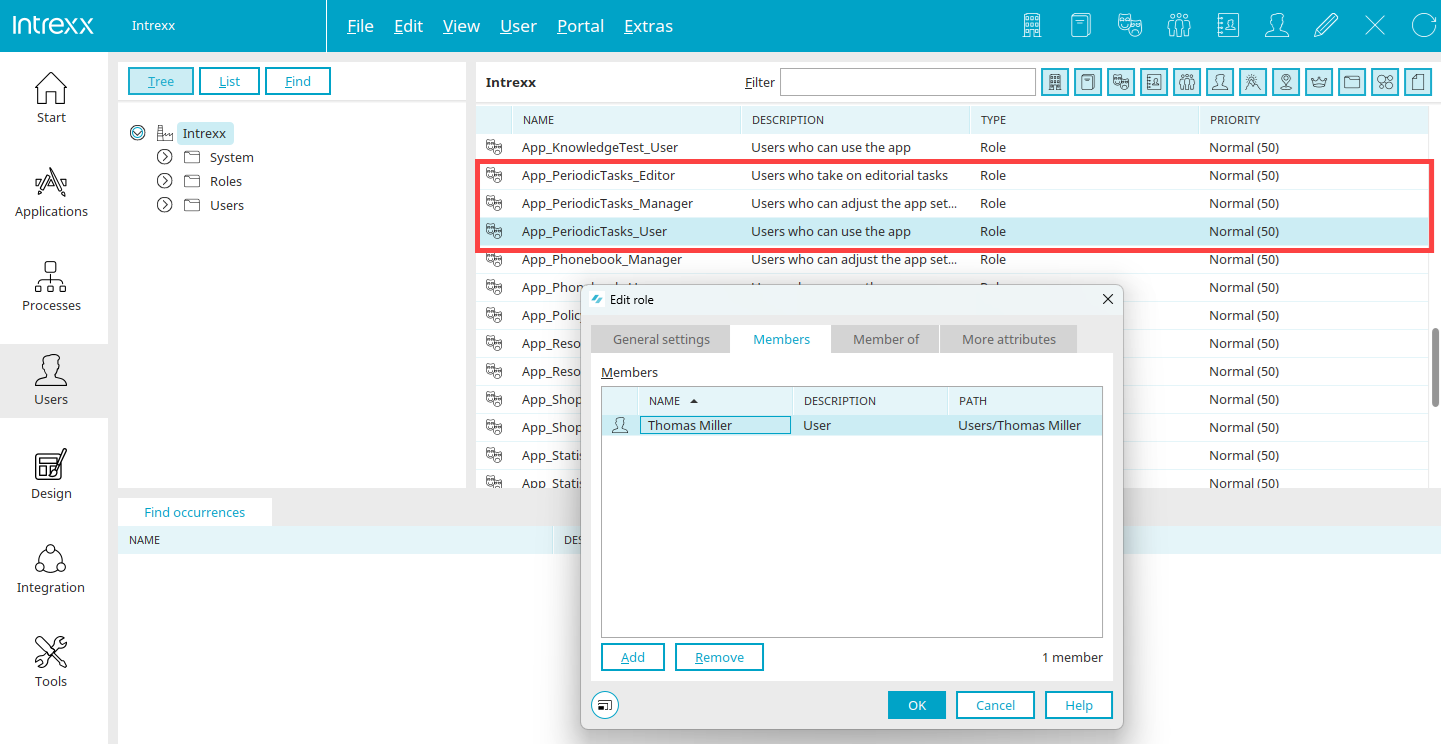This screenshot has height=744, width=1441.
Task: Select the App_Phonebook_Manager row
Action: pos(954,259)
